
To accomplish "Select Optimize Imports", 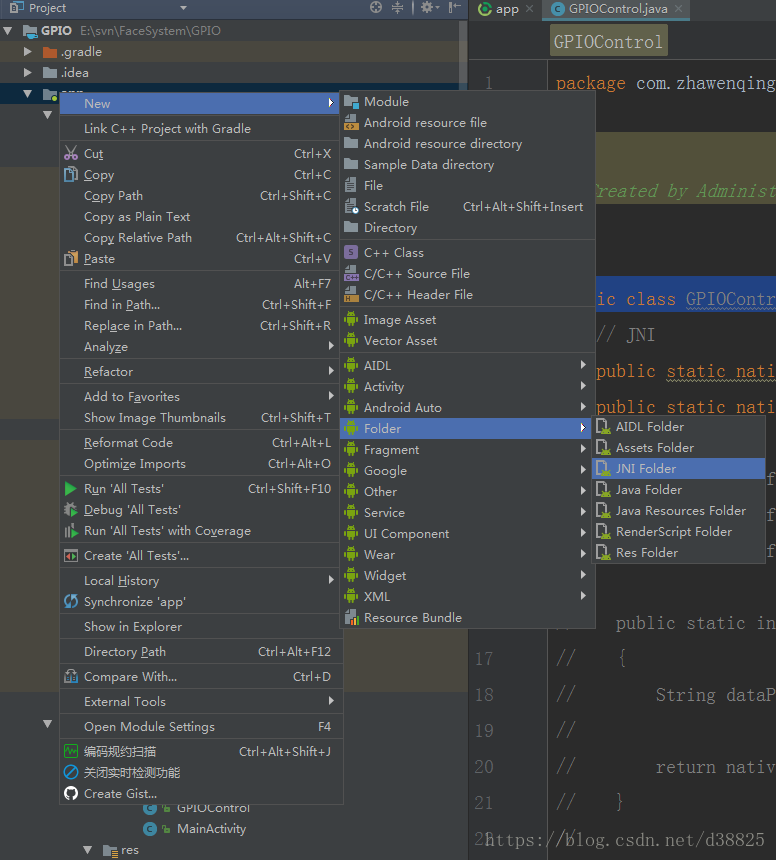I will point(199,463).
